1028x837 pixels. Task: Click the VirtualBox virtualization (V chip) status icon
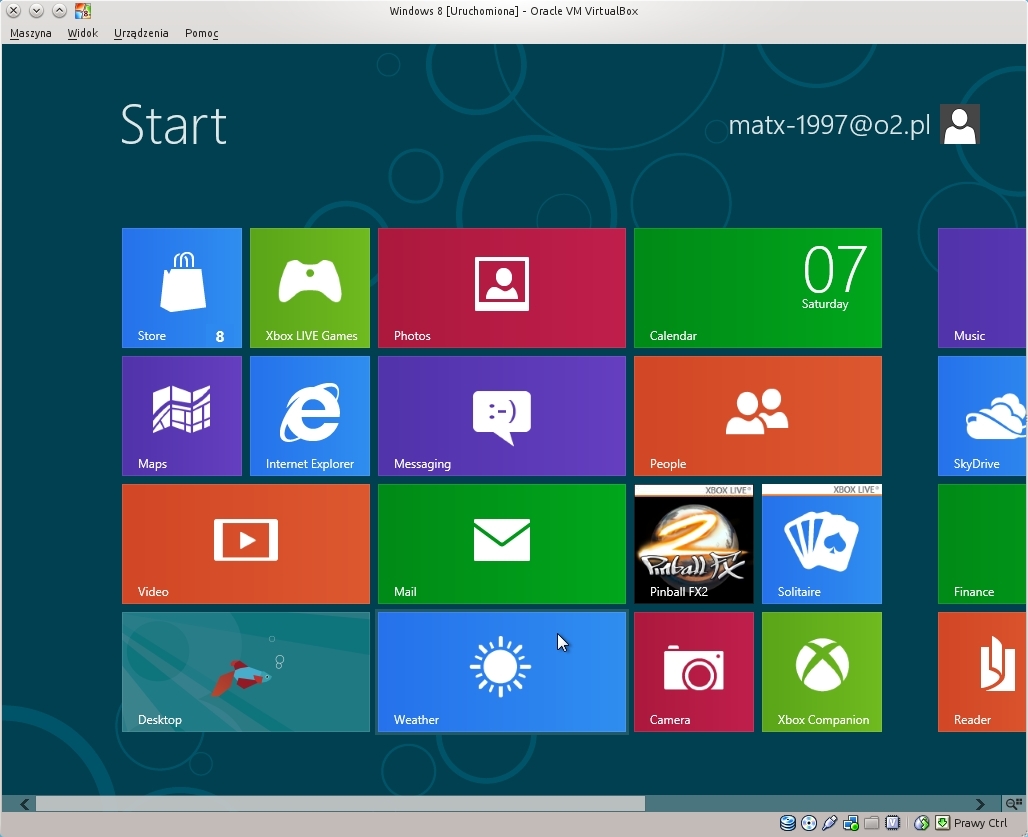click(892, 823)
